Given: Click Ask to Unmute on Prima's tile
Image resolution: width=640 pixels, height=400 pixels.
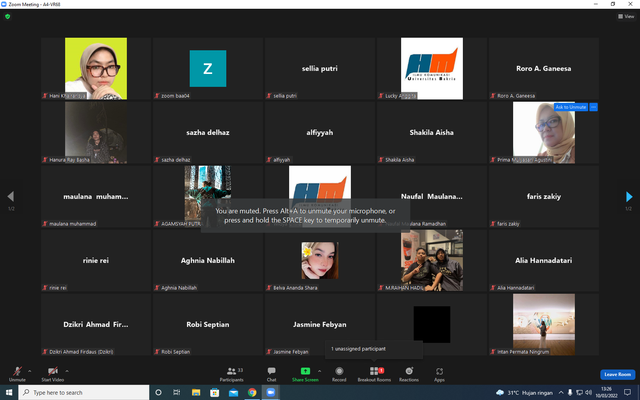Looking at the screenshot, I should point(571,107).
